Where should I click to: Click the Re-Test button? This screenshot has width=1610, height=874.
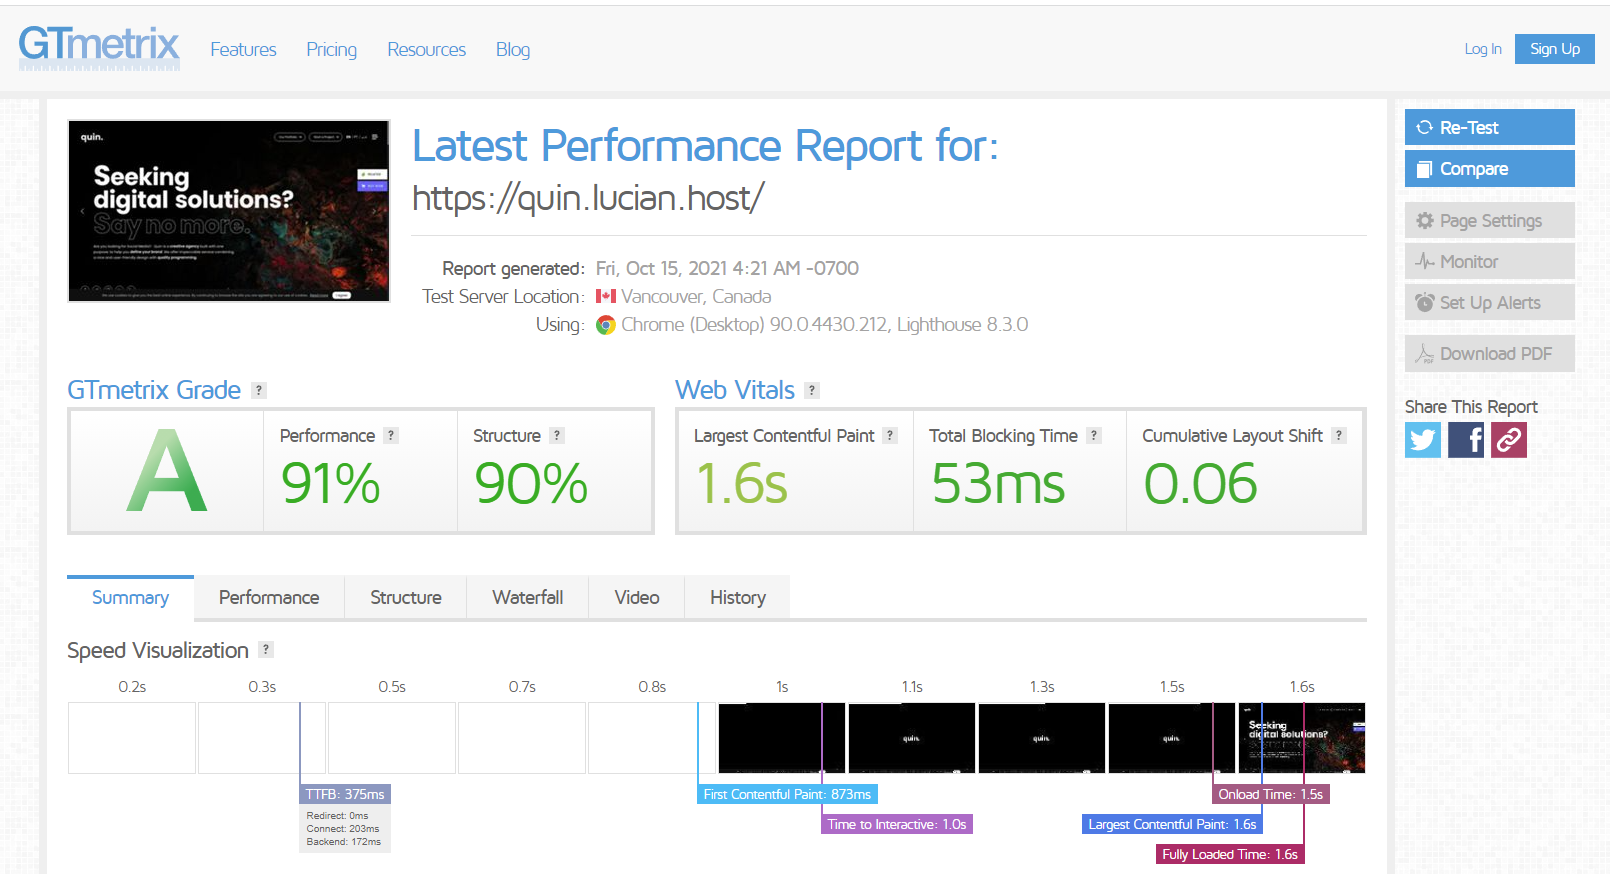click(1490, 127)
